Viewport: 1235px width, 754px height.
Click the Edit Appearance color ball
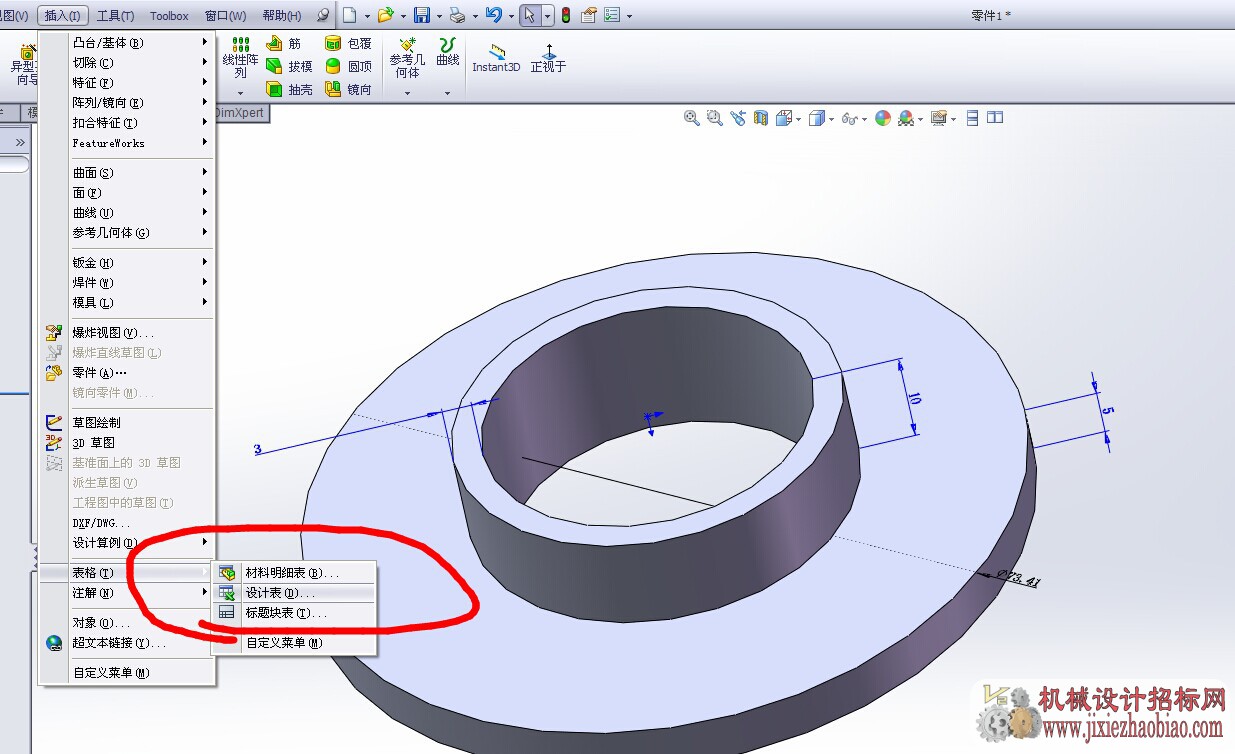coord(882,118)
